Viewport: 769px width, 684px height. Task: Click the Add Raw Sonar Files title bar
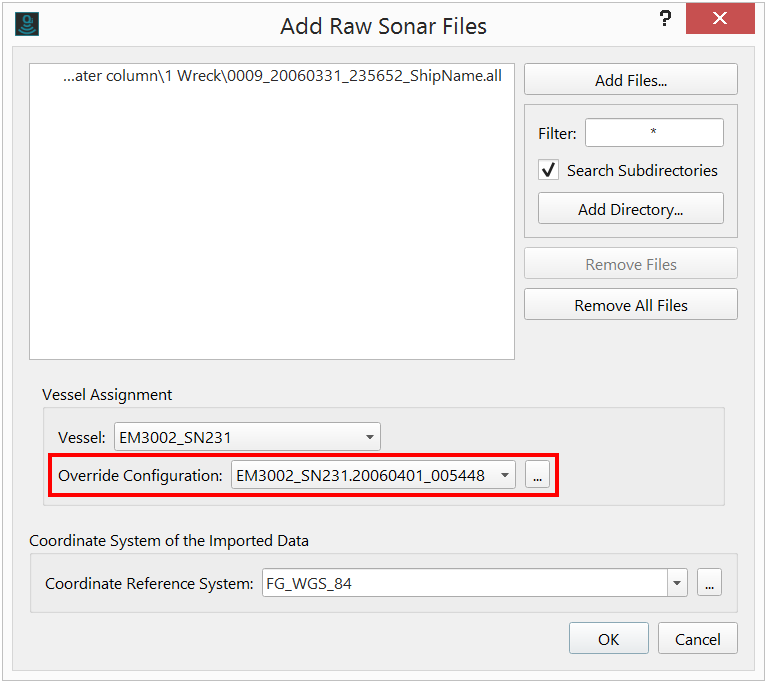coord(383,26)
